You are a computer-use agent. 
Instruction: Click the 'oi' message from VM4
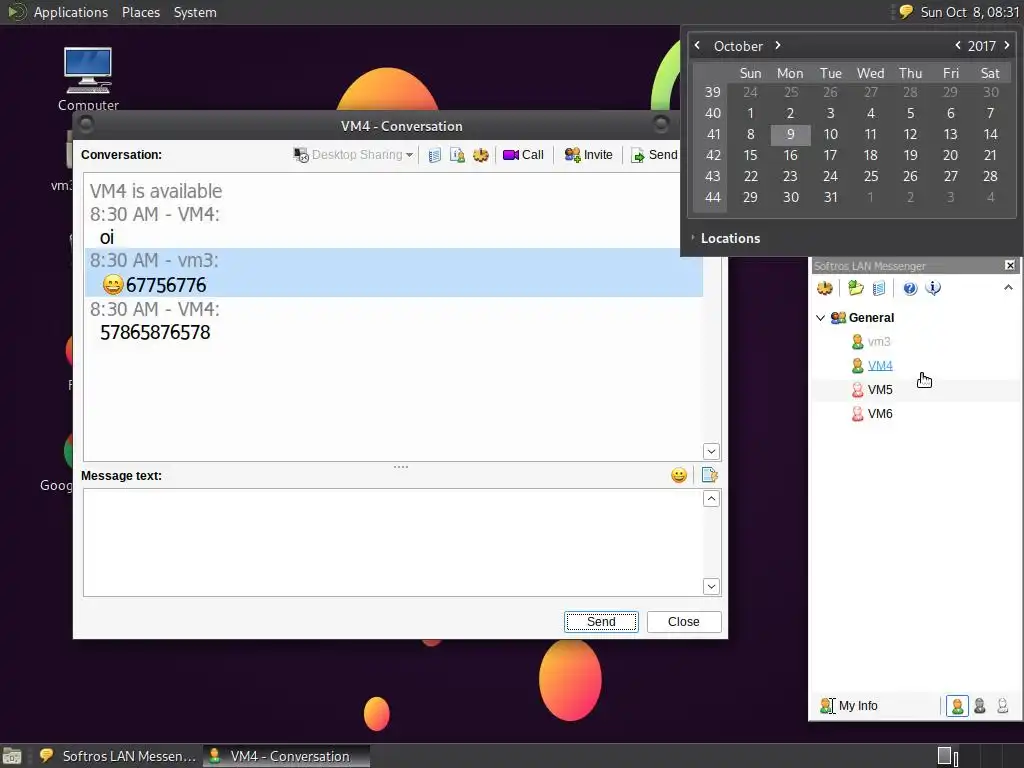106,237
